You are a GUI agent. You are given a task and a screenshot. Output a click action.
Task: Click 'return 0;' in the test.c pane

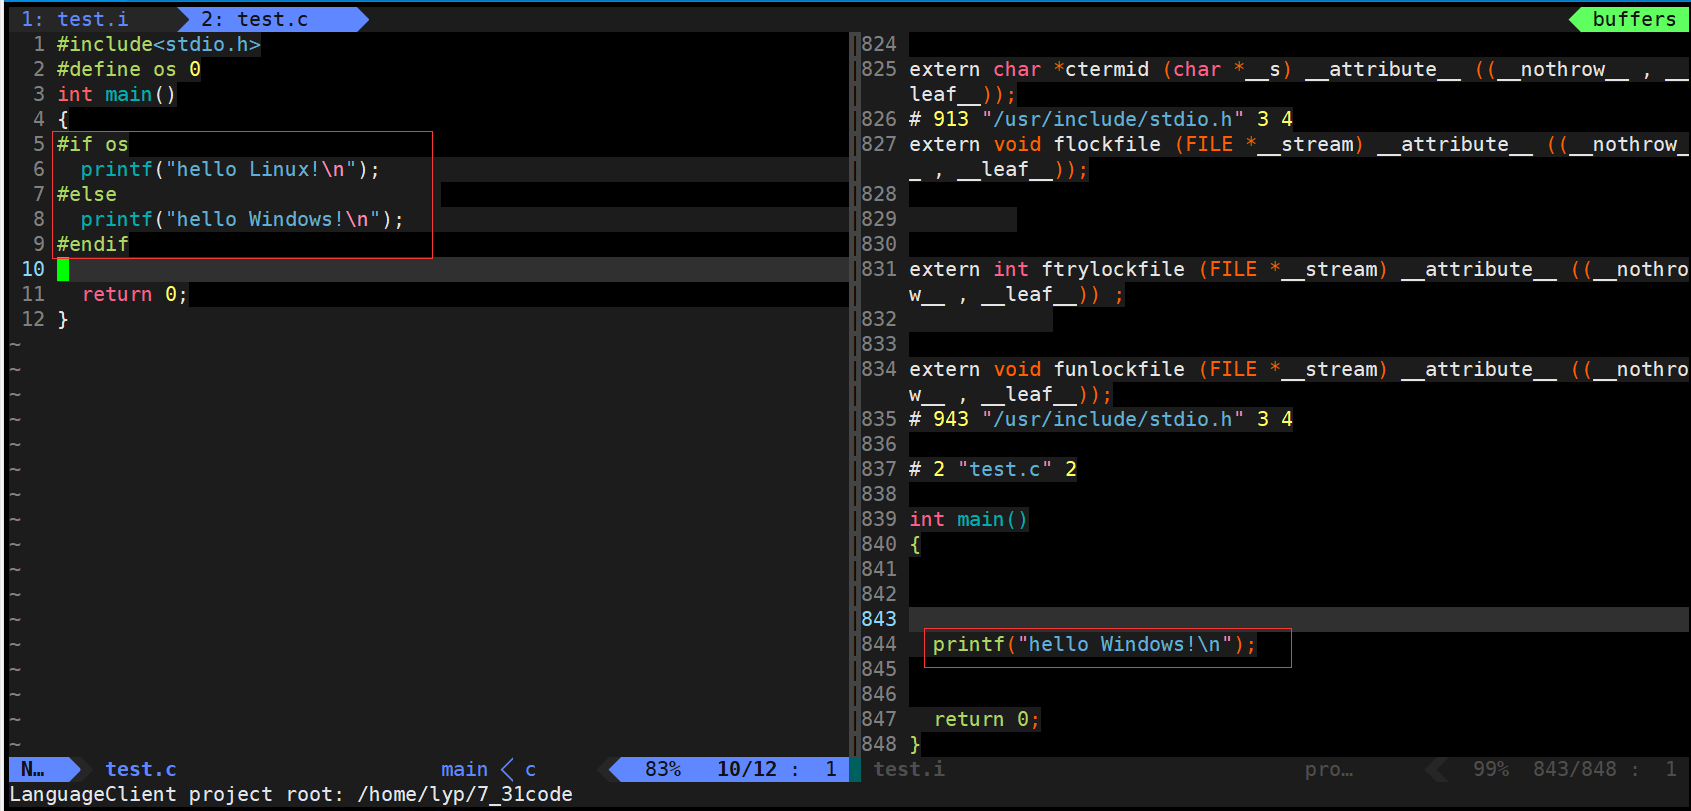click(x=134, y=294)
